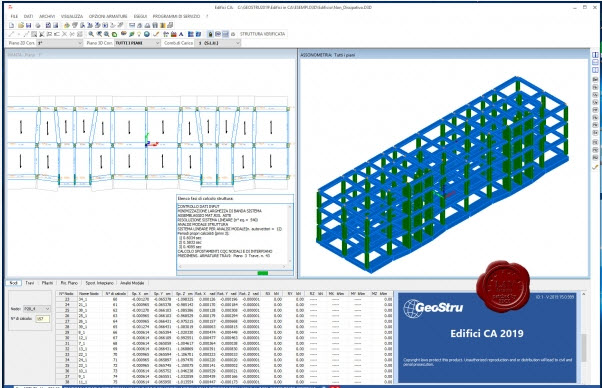602x388 pixels.
Task: Click the New file icon in toolbar
Action: click(x=12, y=25)
